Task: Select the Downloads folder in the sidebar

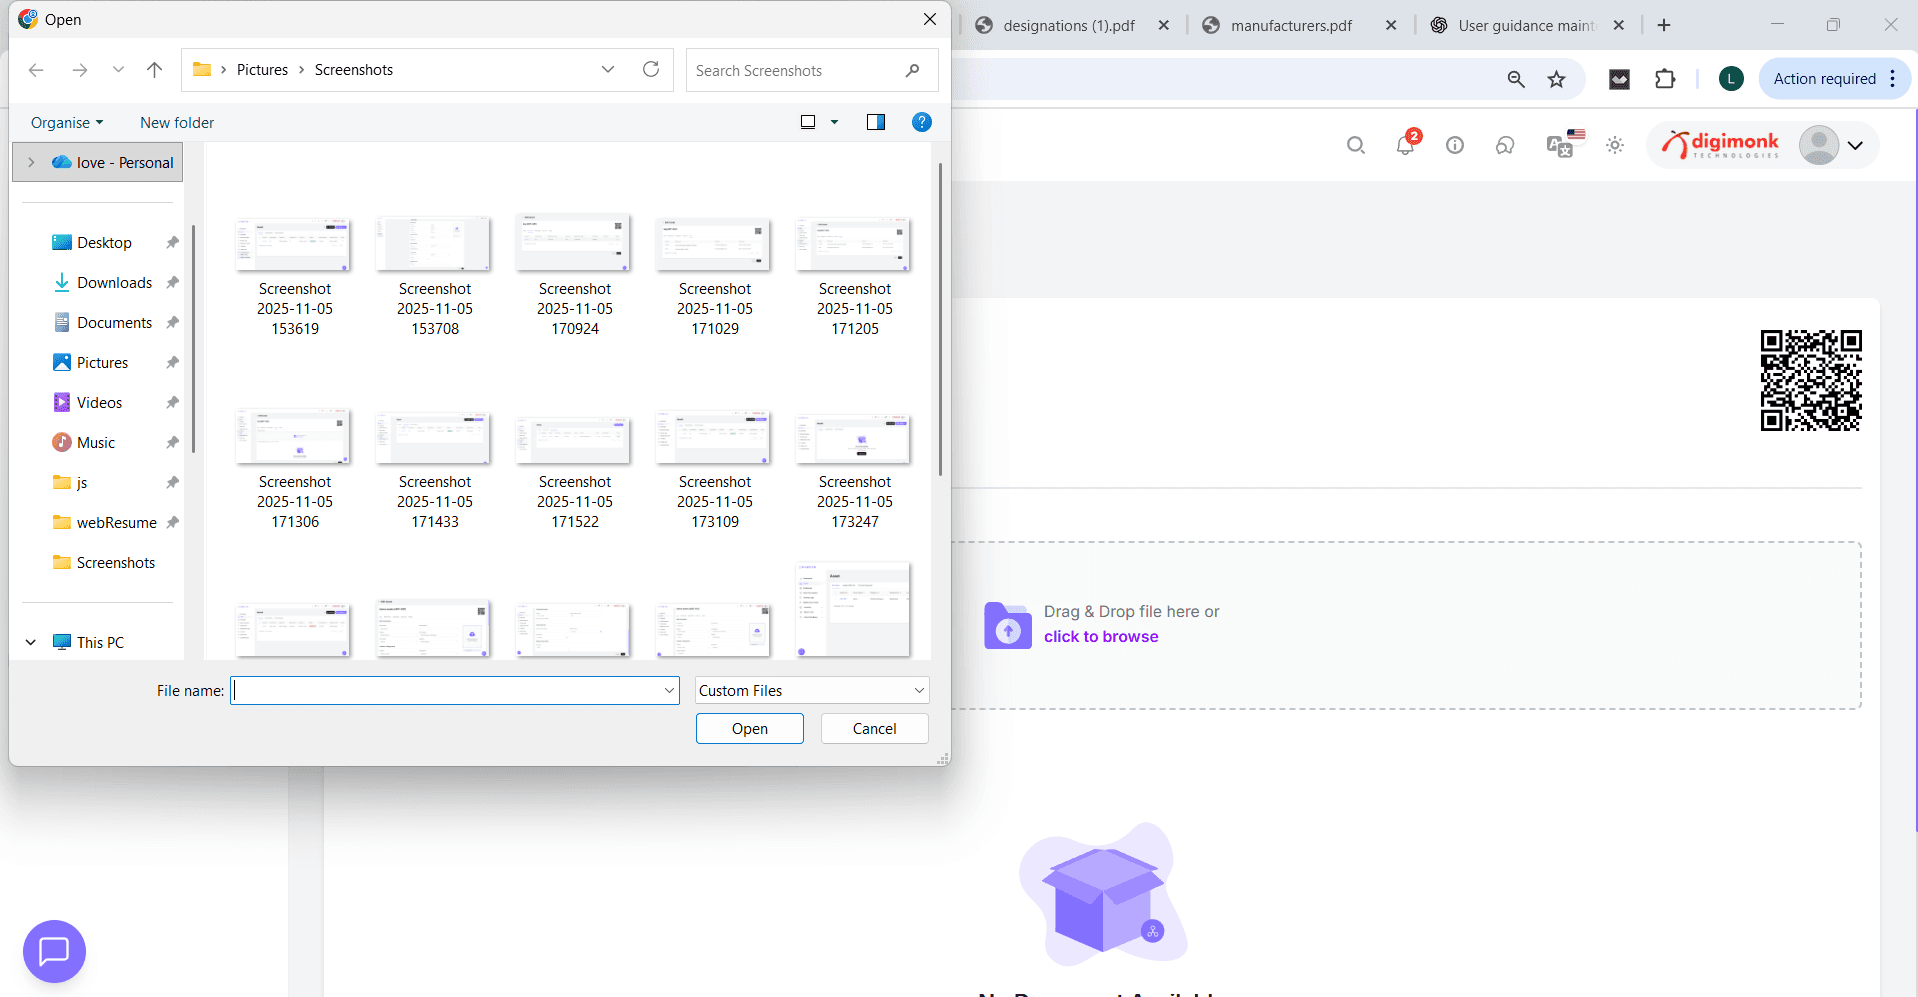Action: [113, 282]
